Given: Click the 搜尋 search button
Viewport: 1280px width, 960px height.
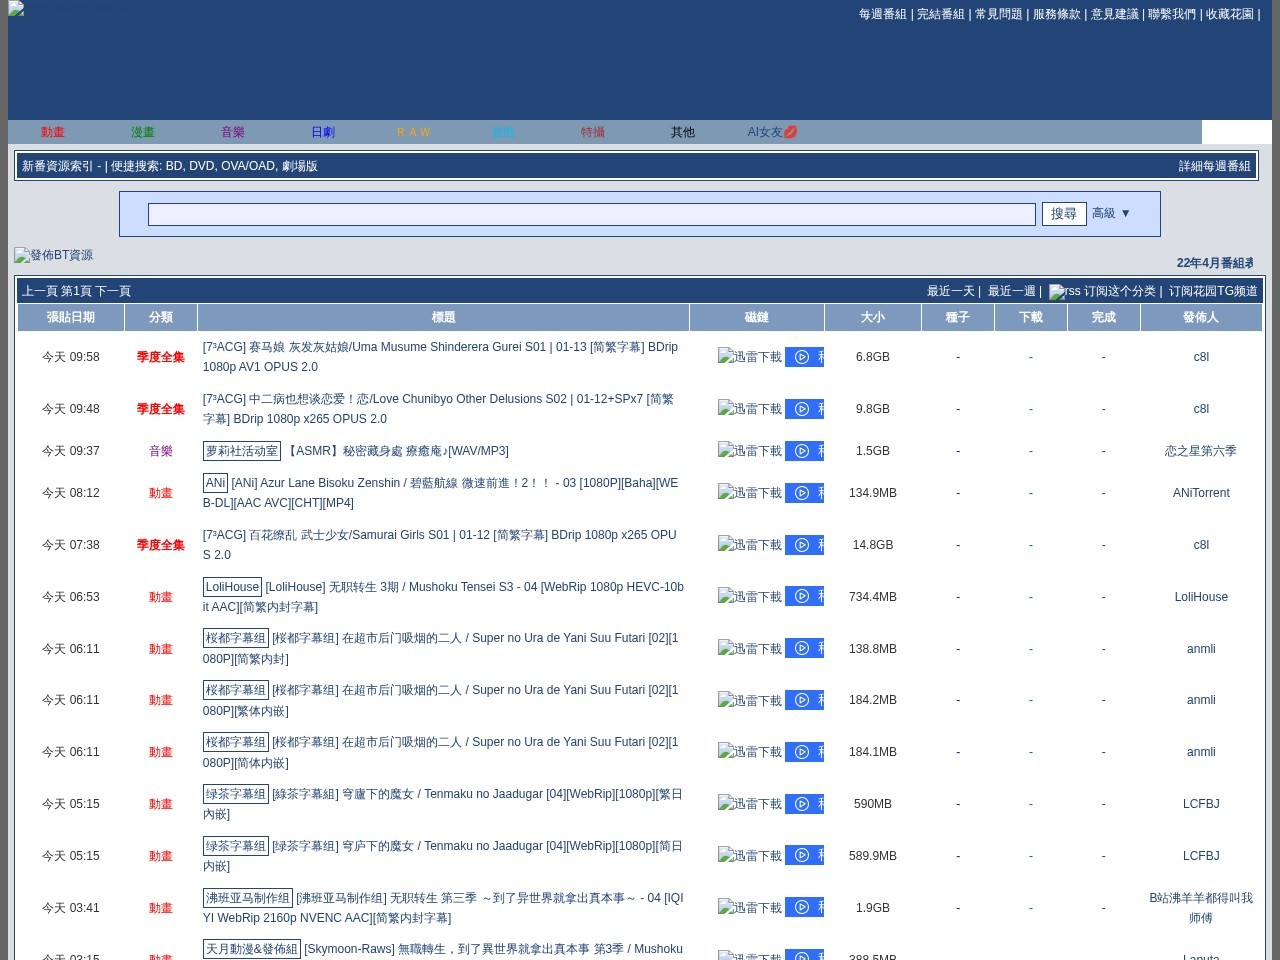Looking at the screenshot, I should click(x=1064, y=214).
